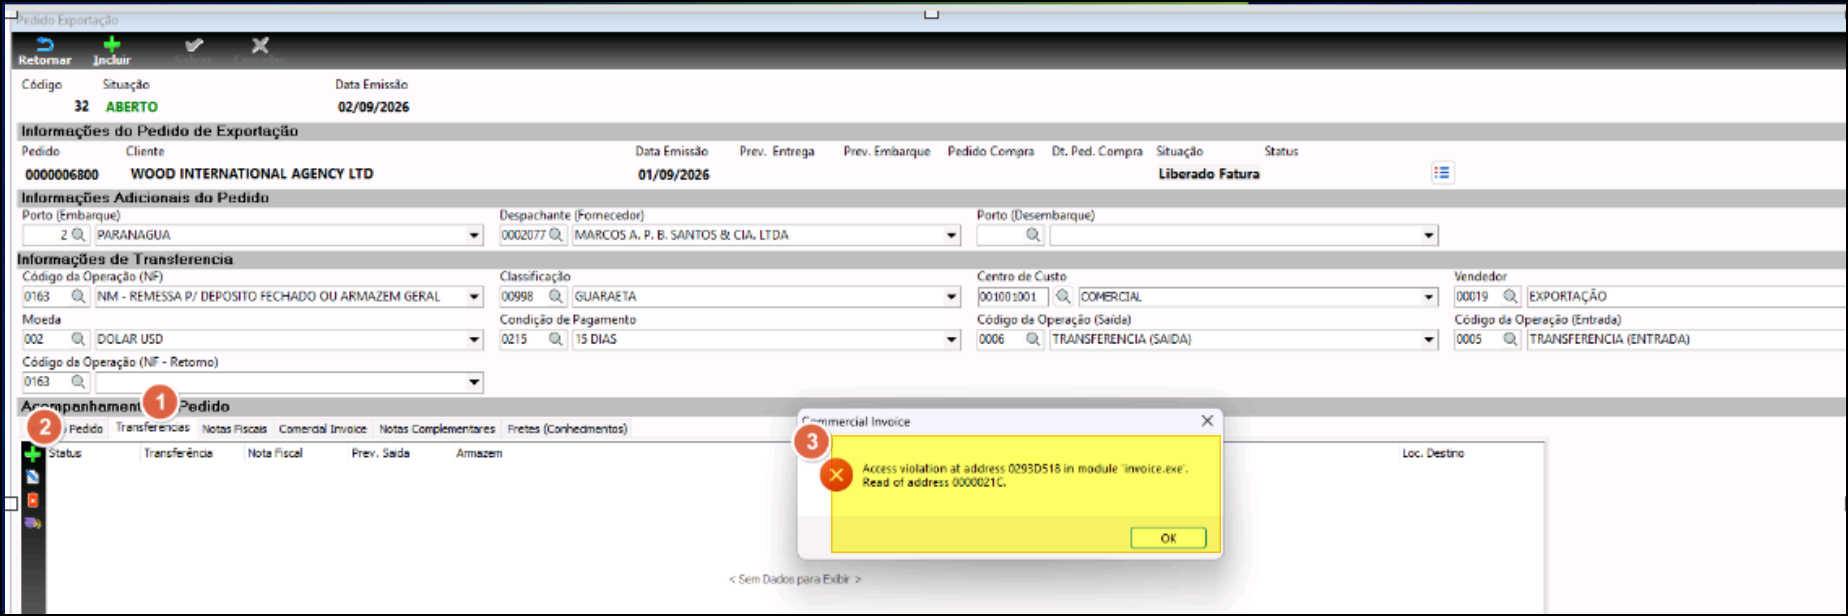This screenshot has height=616, width=1848.
Task: Click the blue document icon in the grid sidebar
Action: (33, 477)
